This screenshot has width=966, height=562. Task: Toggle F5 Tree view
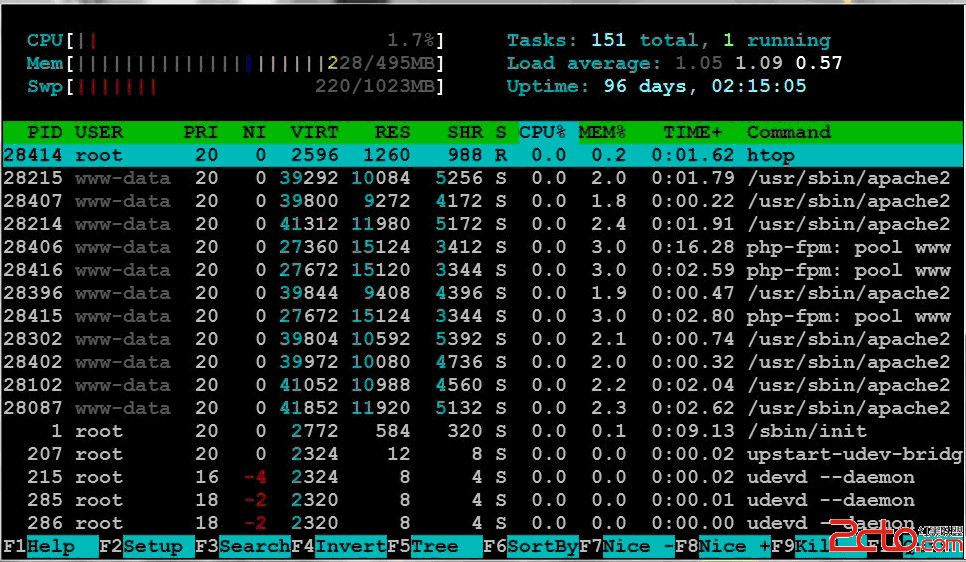pos(436,546)
